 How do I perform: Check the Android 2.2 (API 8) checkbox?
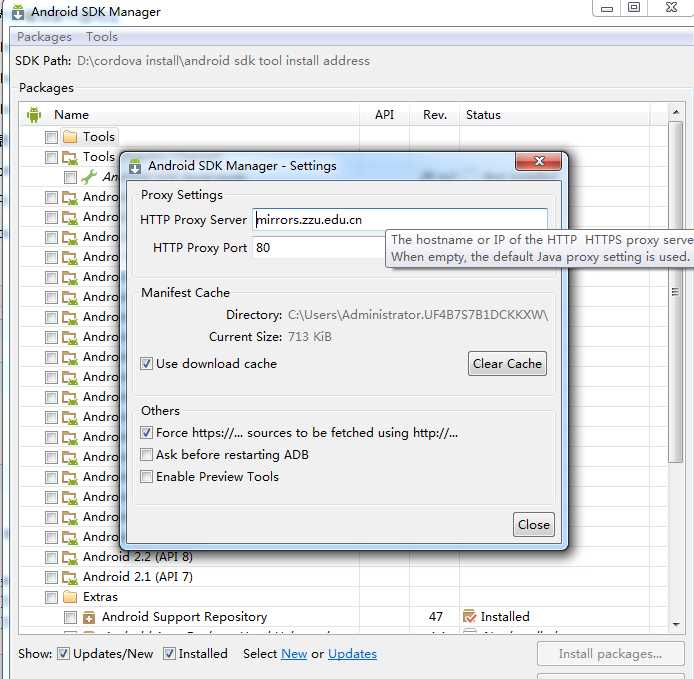pyautogui.click(x=51, y=557)
